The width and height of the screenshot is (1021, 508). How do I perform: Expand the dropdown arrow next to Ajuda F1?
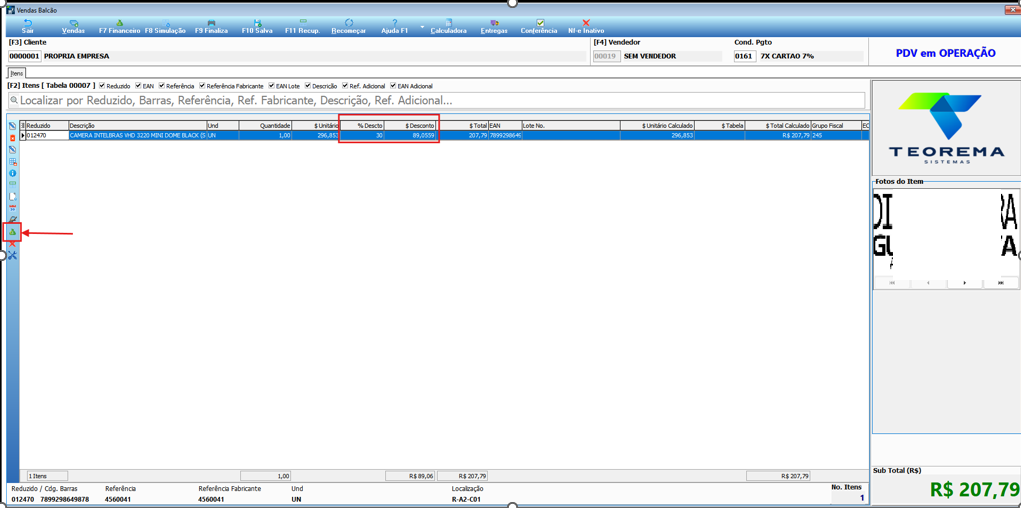422,27
